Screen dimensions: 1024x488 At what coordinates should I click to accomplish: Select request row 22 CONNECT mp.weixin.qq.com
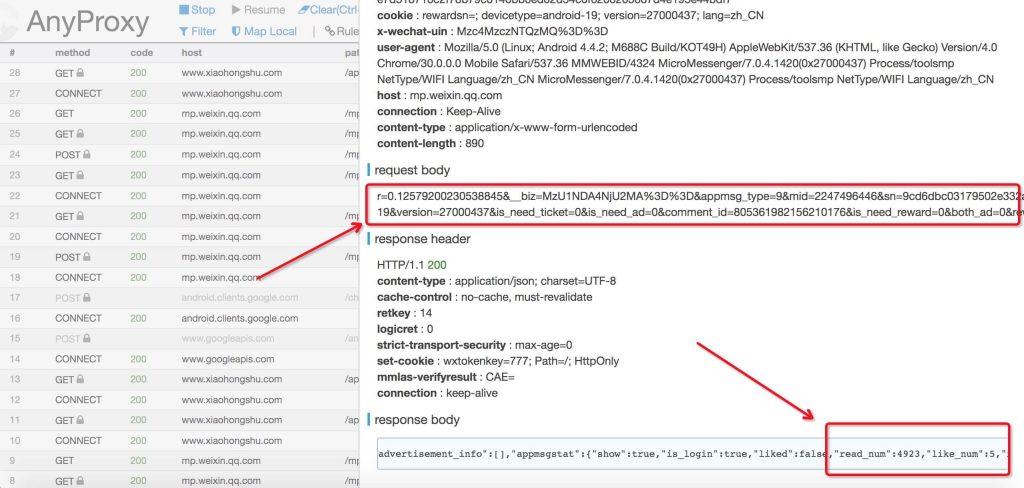pos(180,195)
